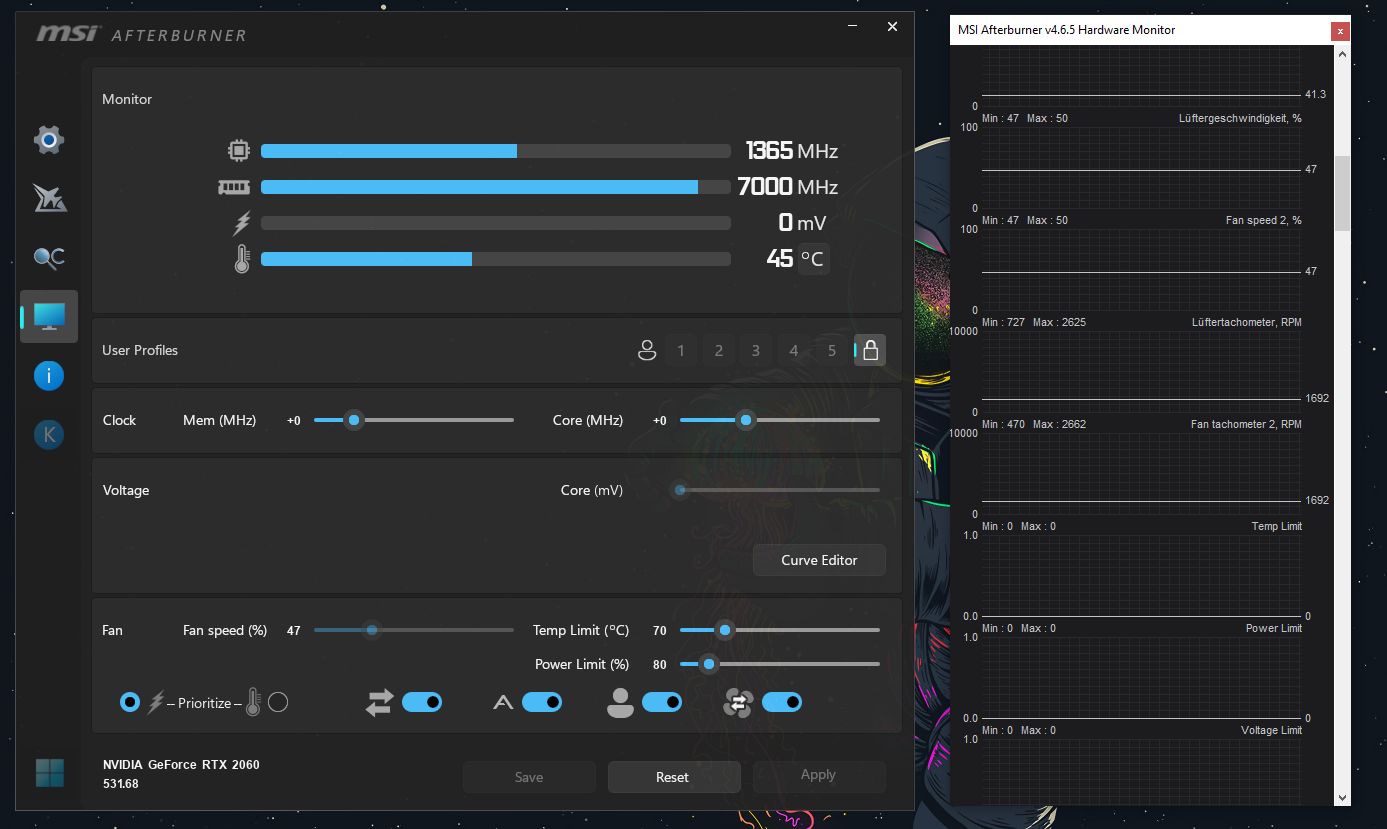Click the fan sync icon in Fan panel
Viewport: 1387px width, 829px height.
[738, 703]
